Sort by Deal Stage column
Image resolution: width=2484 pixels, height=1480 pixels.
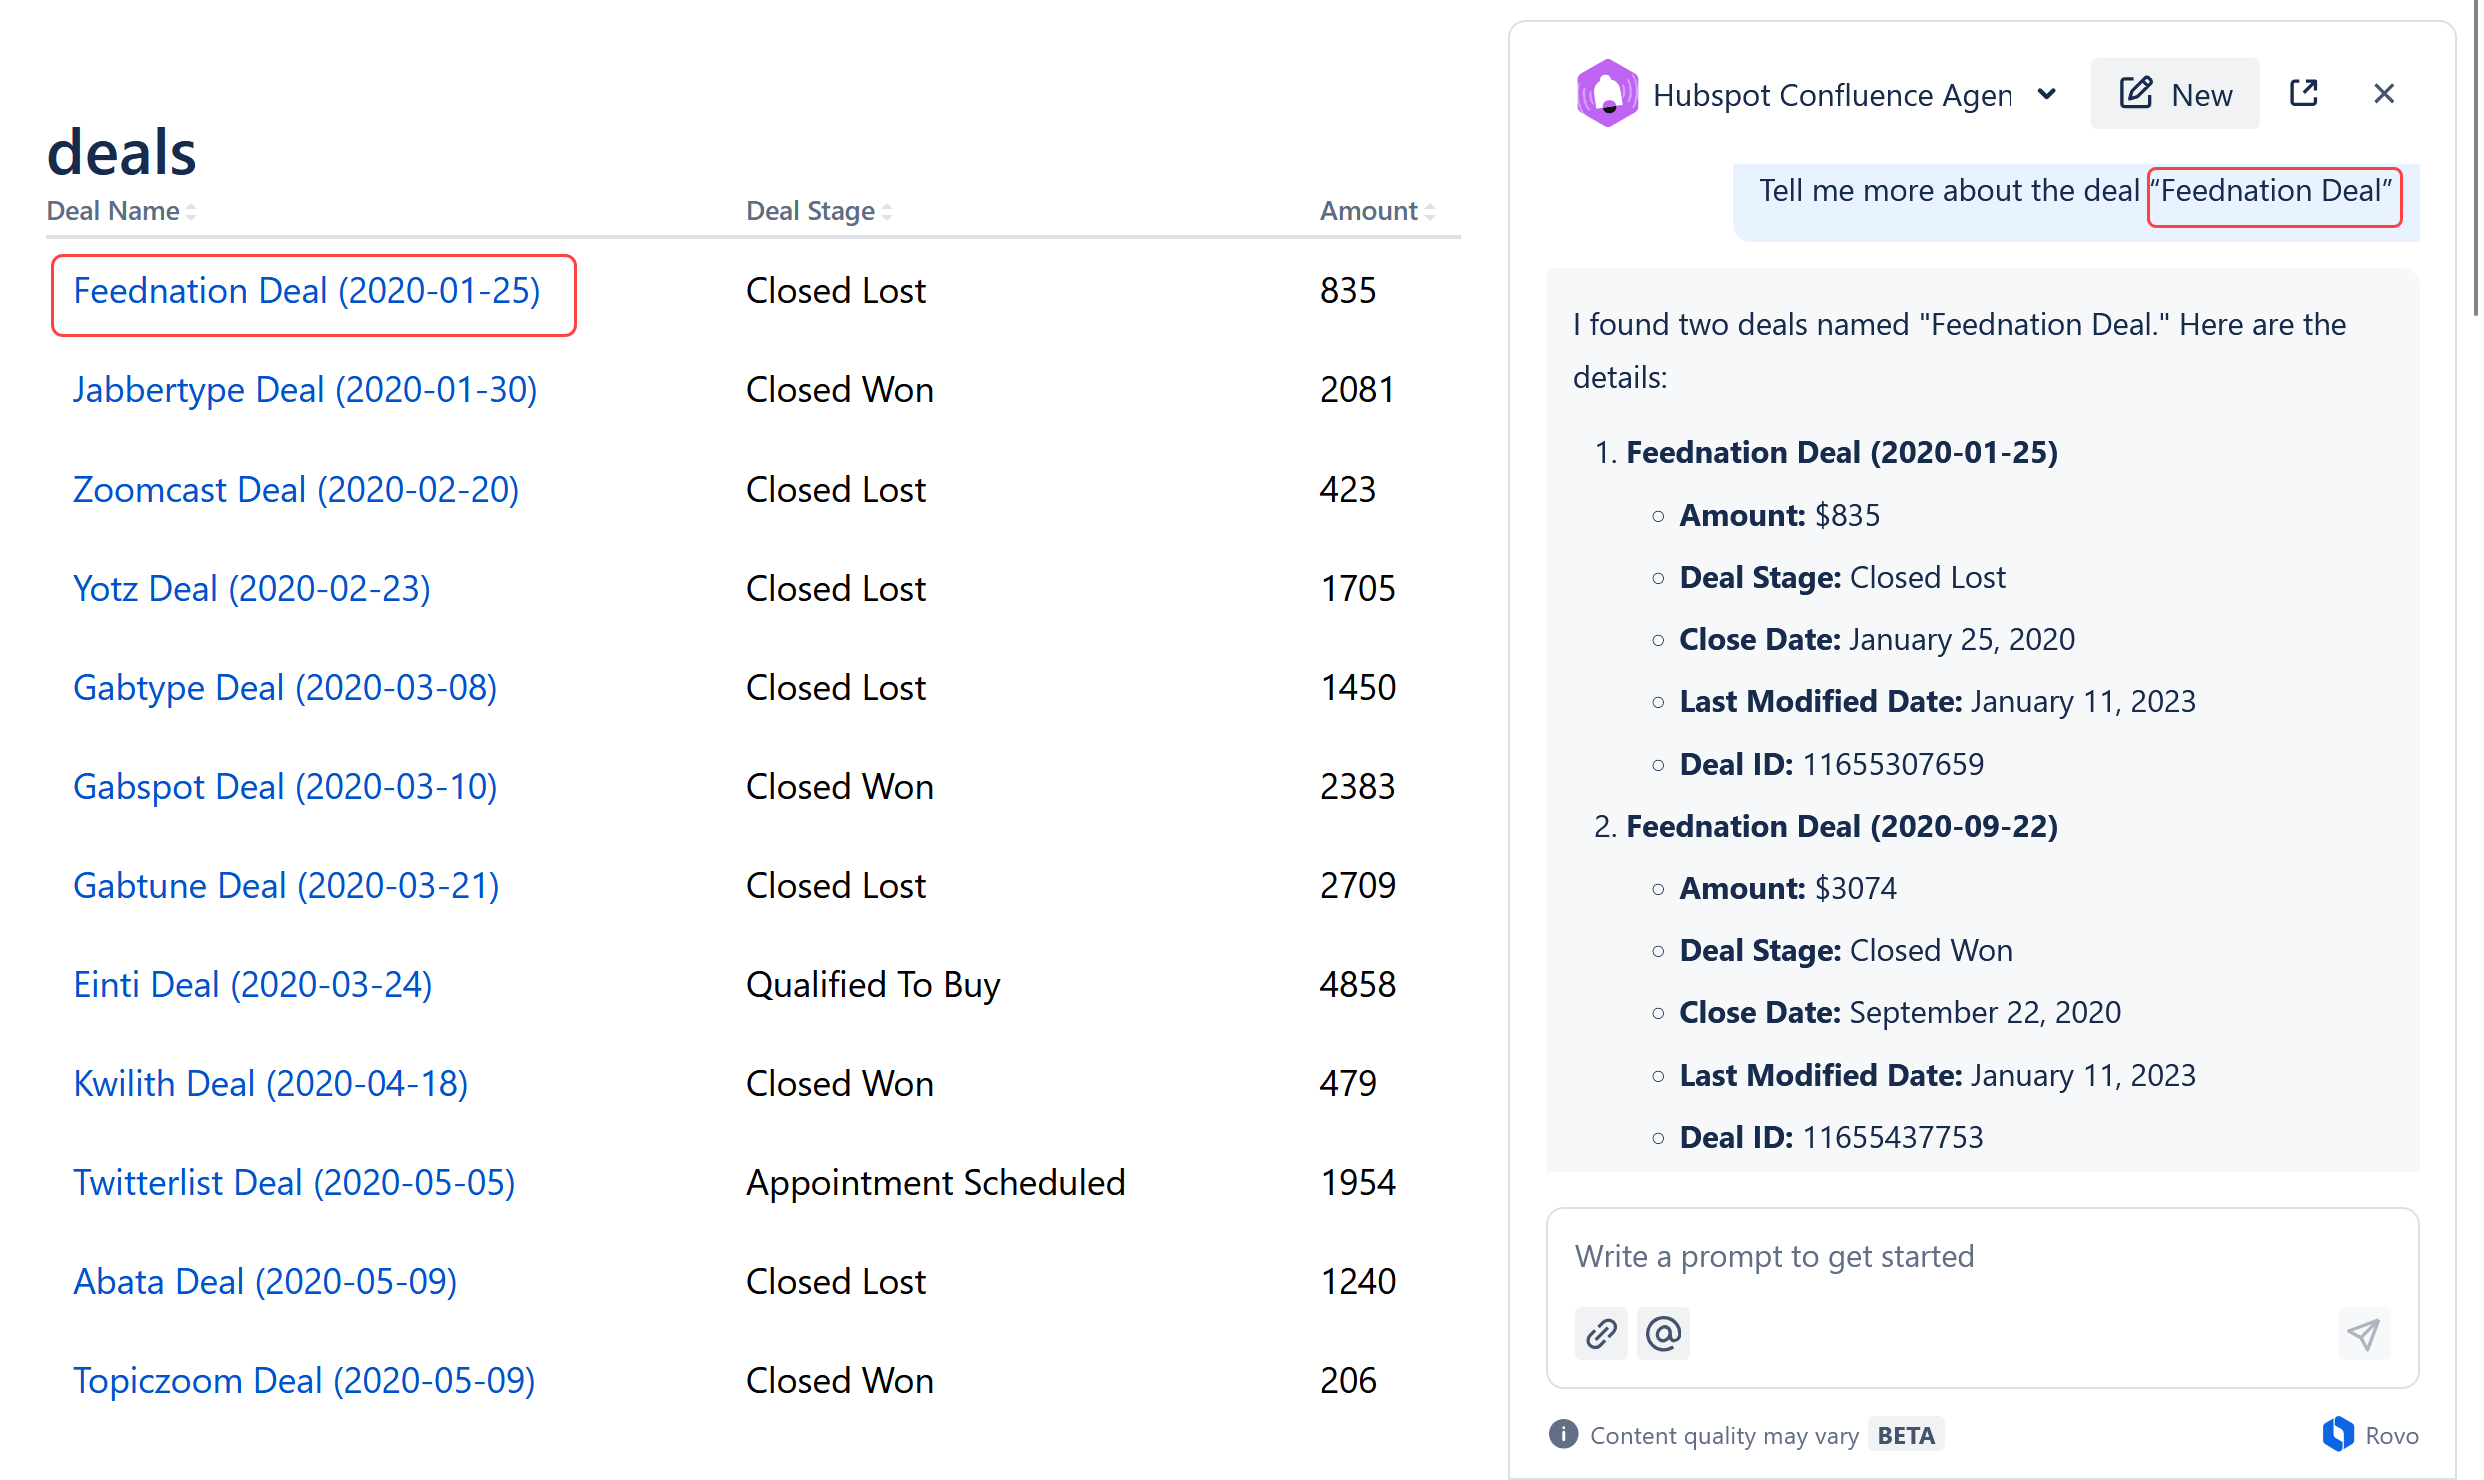(x=820, y=211)
